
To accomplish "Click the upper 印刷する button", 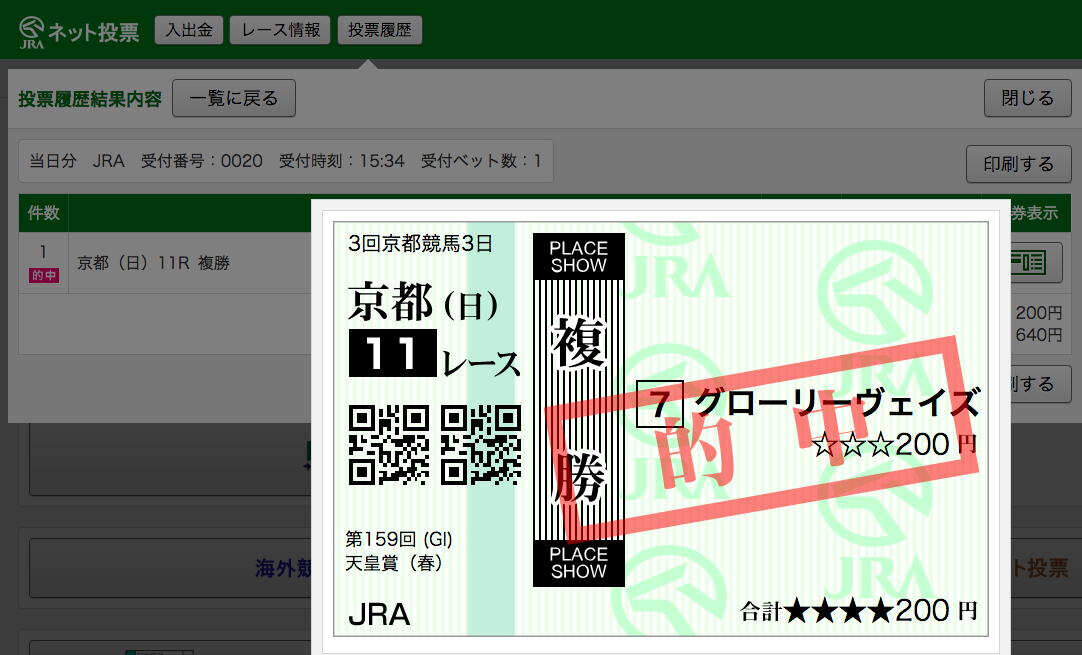I will click(x=1019, y=164).
